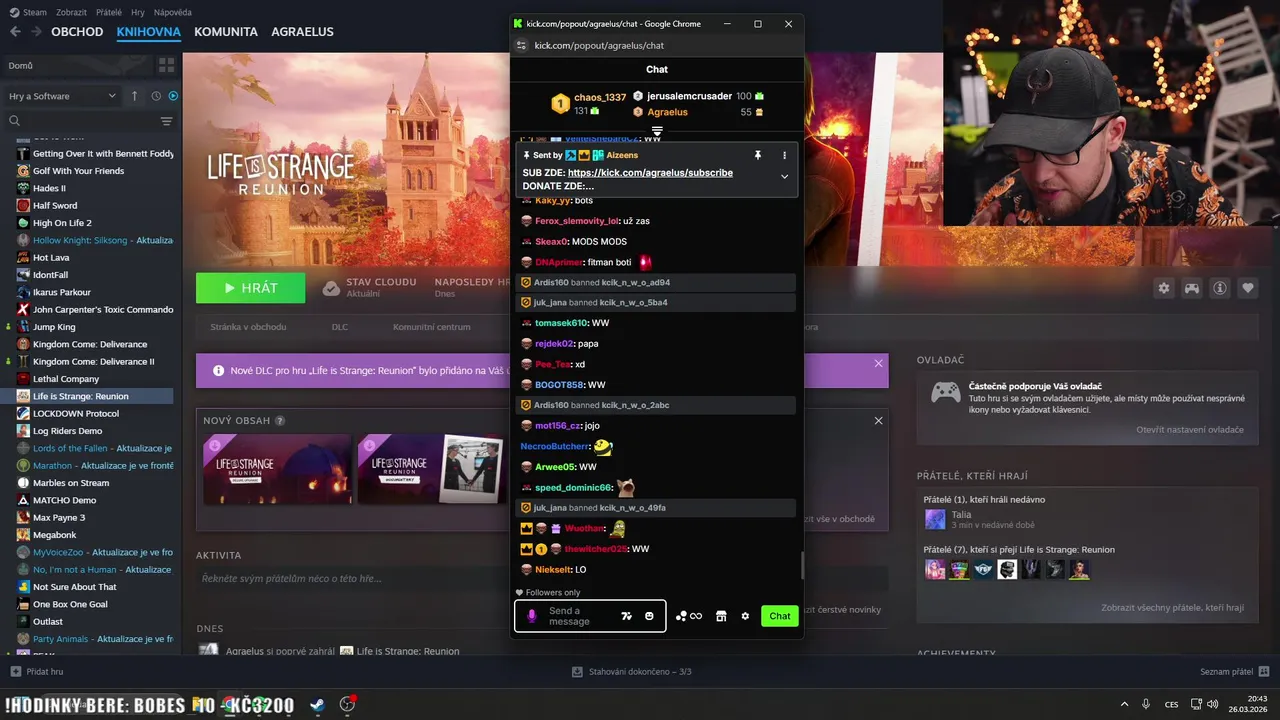Go back with Steam's left arrow

[x=15, y=32]
